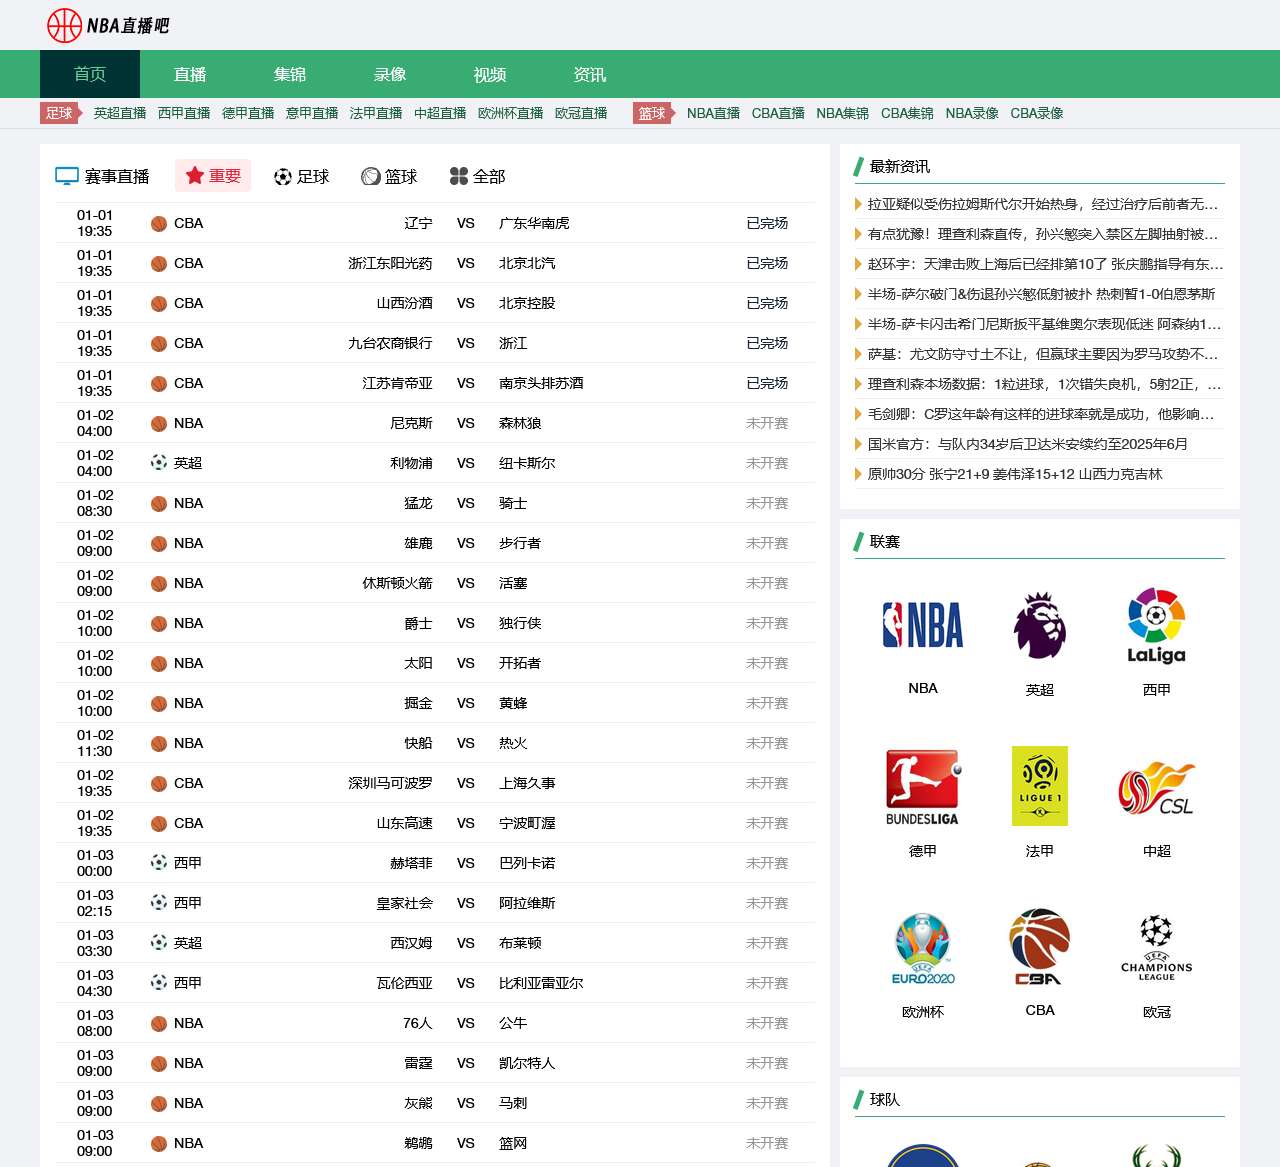Click the 中超直播 link
1280x1167 pixels.
point(440,113)
